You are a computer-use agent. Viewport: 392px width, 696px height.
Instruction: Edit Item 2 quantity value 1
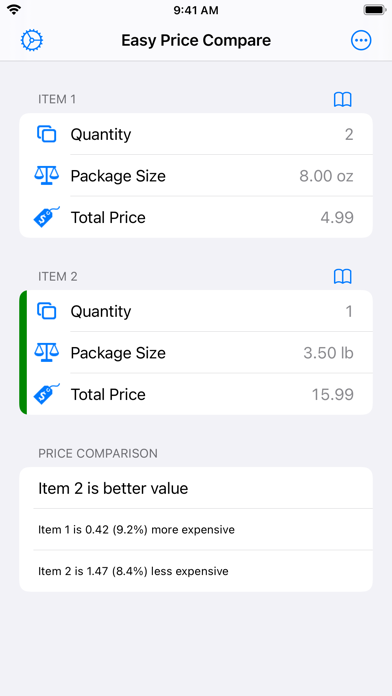pos(349,312)
